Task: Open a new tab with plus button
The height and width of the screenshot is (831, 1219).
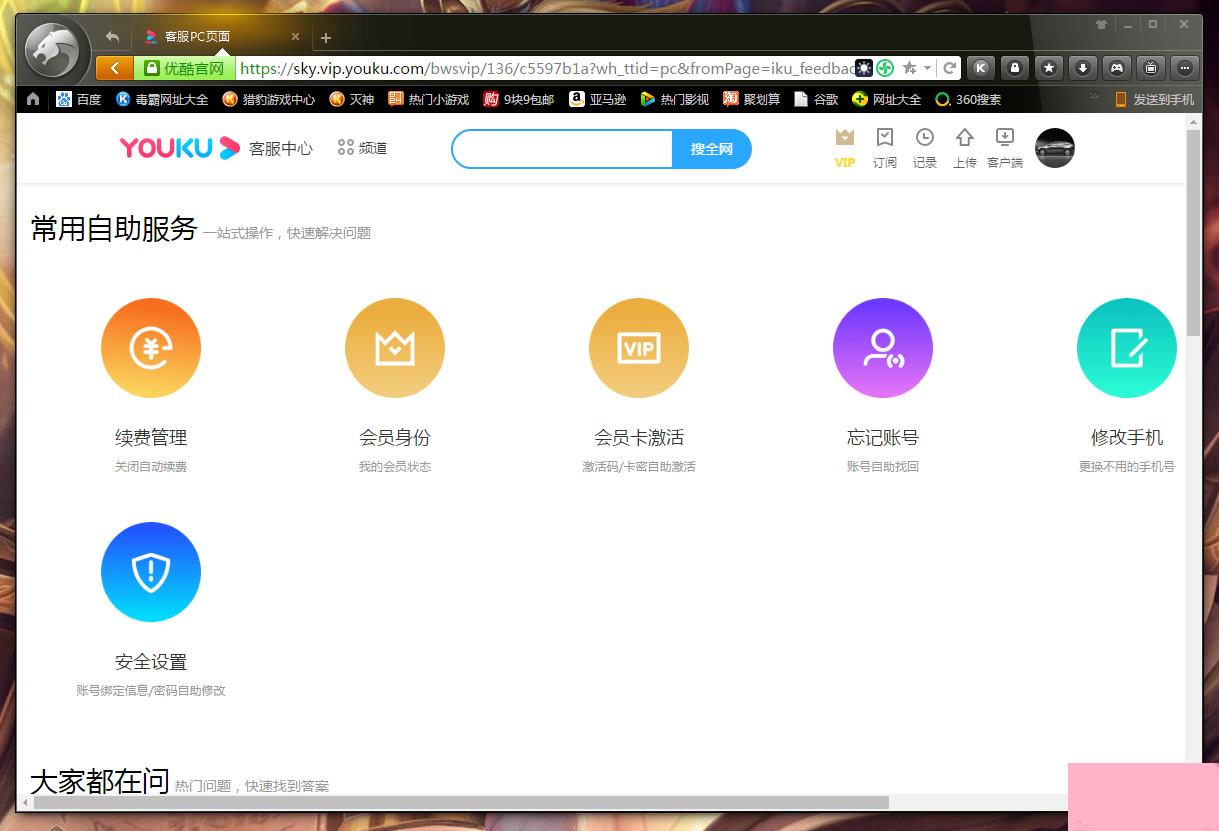Action: [326, 38]
